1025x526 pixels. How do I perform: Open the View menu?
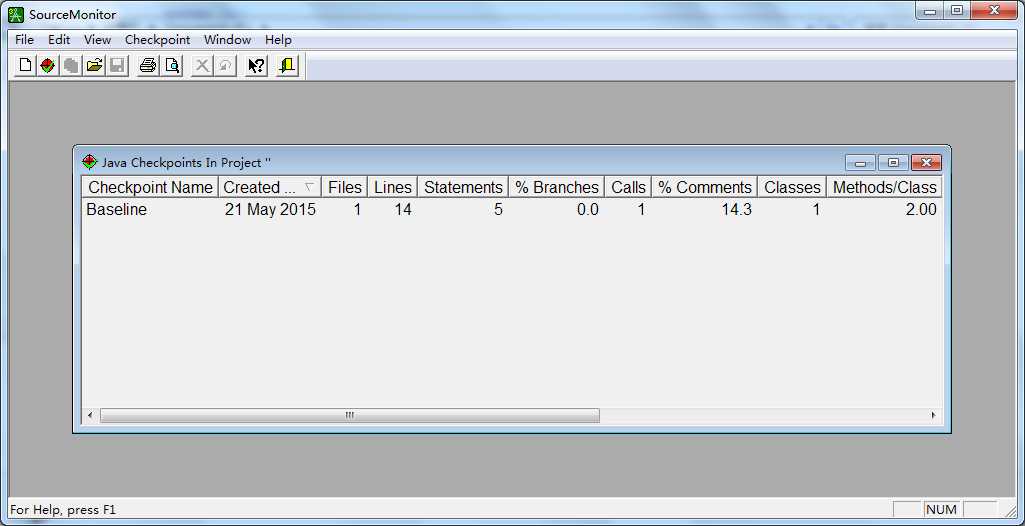[97, 40]
